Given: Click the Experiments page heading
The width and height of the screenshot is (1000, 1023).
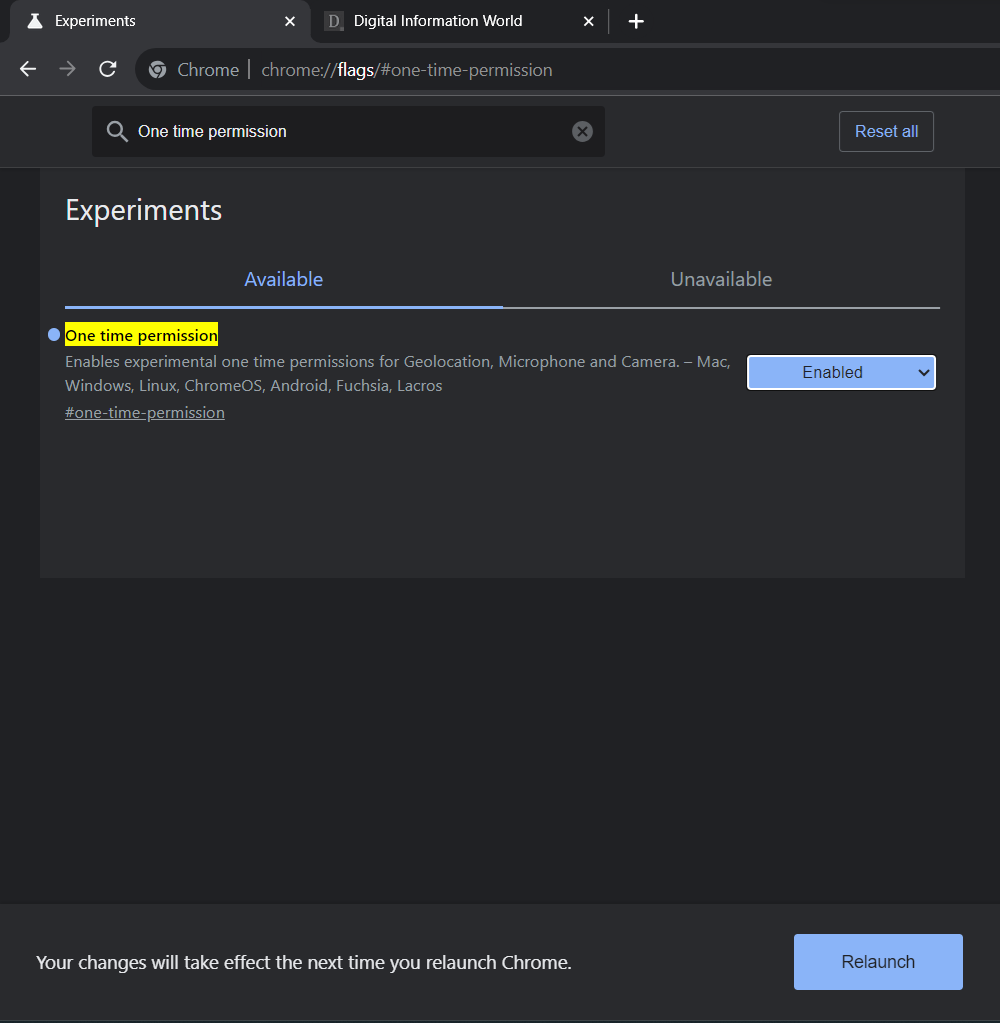Looking at the screenshot, I should [144, 211].
